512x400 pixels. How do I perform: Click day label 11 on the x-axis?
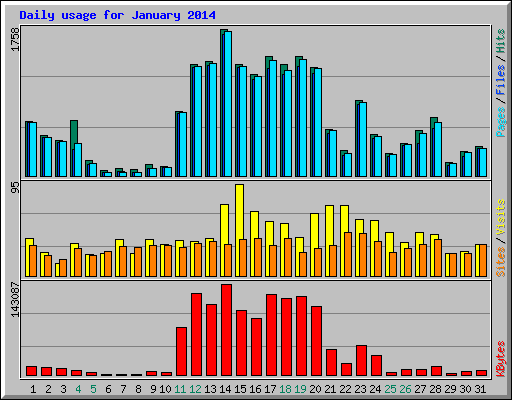pos(180,389)
